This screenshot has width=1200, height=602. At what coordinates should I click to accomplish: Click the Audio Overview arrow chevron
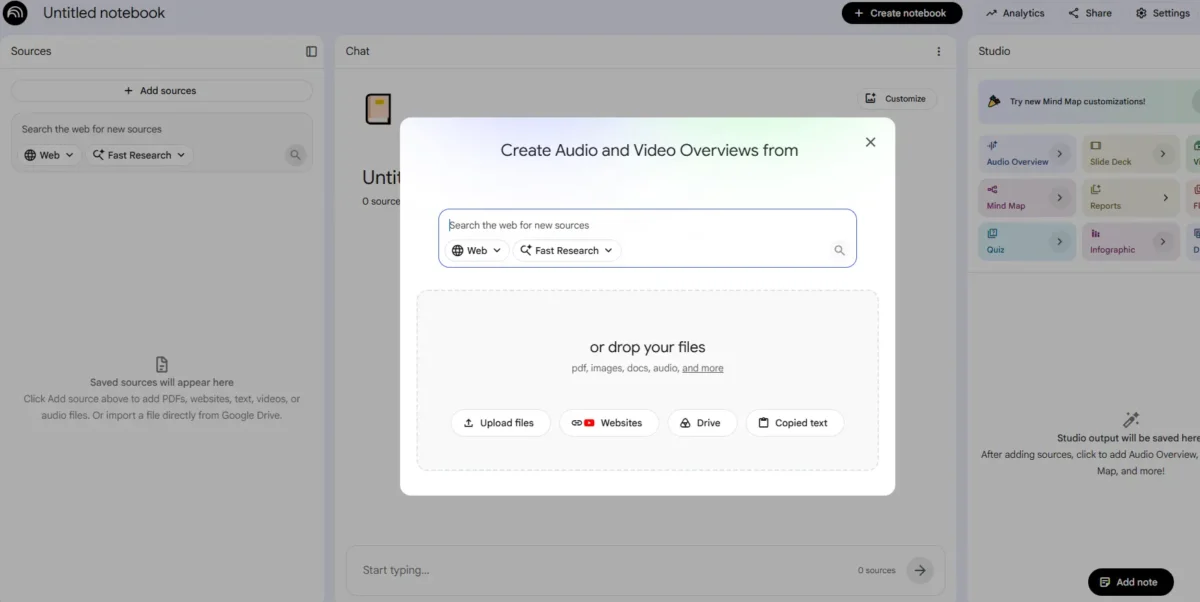(1059, 154)
